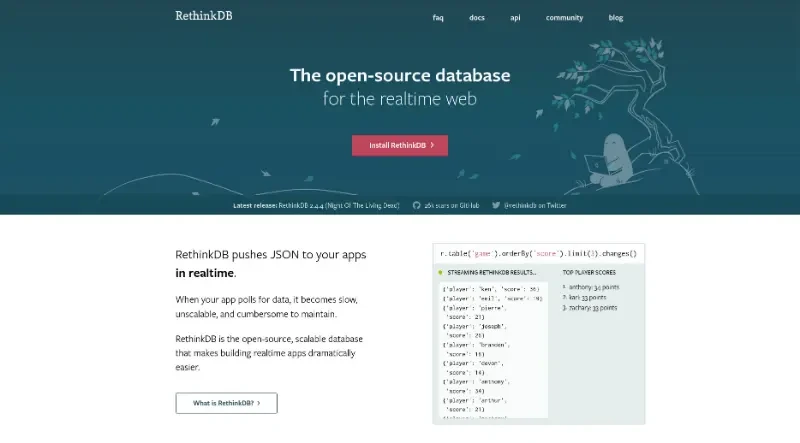Image resolution: width=800 pixels, height=443 pixels.
Task: Open @rethinkdb on Twitter link
Action: point(535,206)
